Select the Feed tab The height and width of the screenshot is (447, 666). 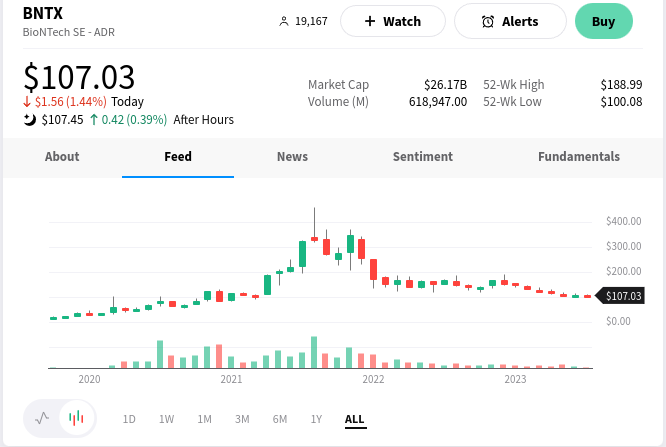(178, 157)
